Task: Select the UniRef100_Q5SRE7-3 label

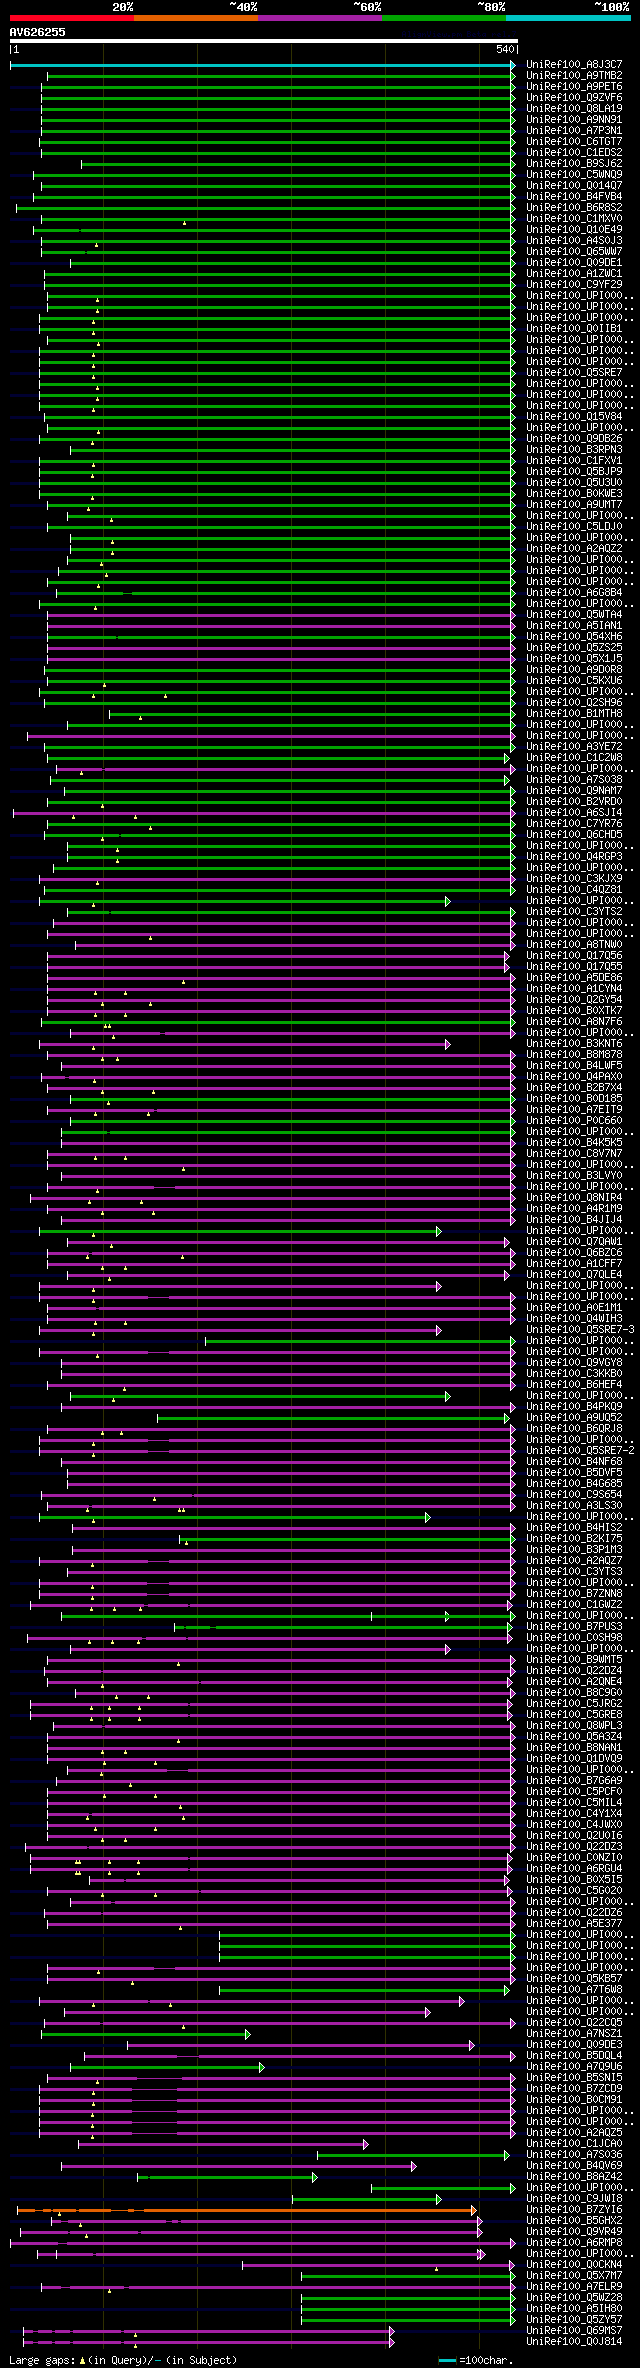Action: click(580, 1330)
